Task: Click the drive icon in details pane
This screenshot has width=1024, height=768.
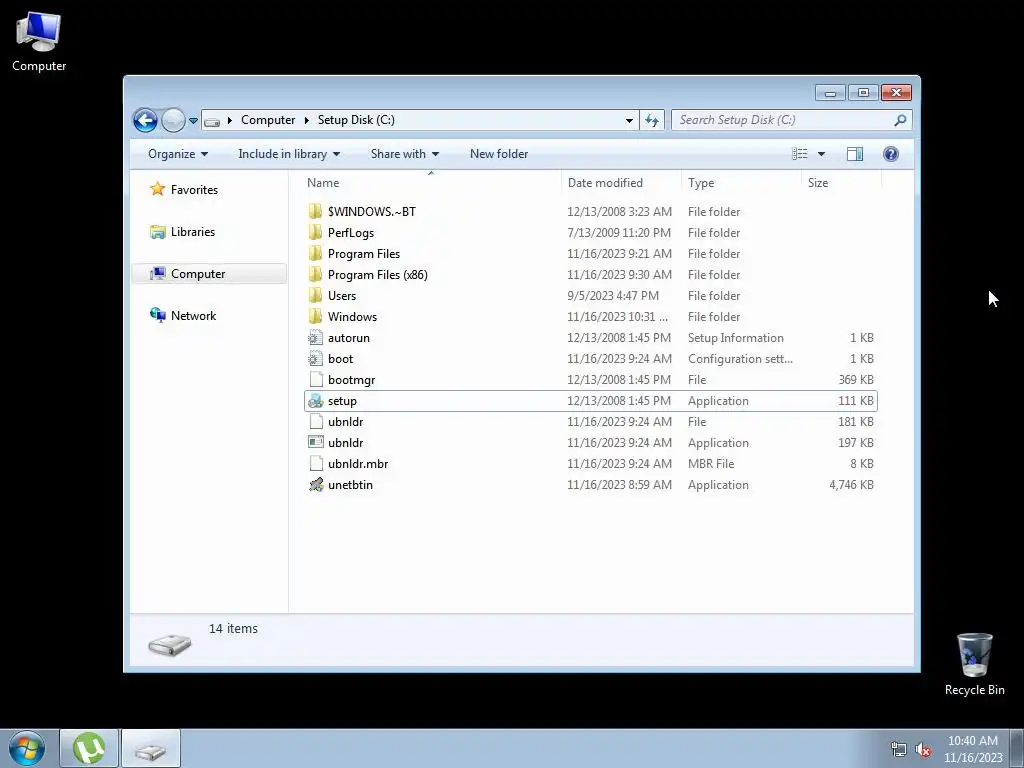Action: [x=169, y=644]
